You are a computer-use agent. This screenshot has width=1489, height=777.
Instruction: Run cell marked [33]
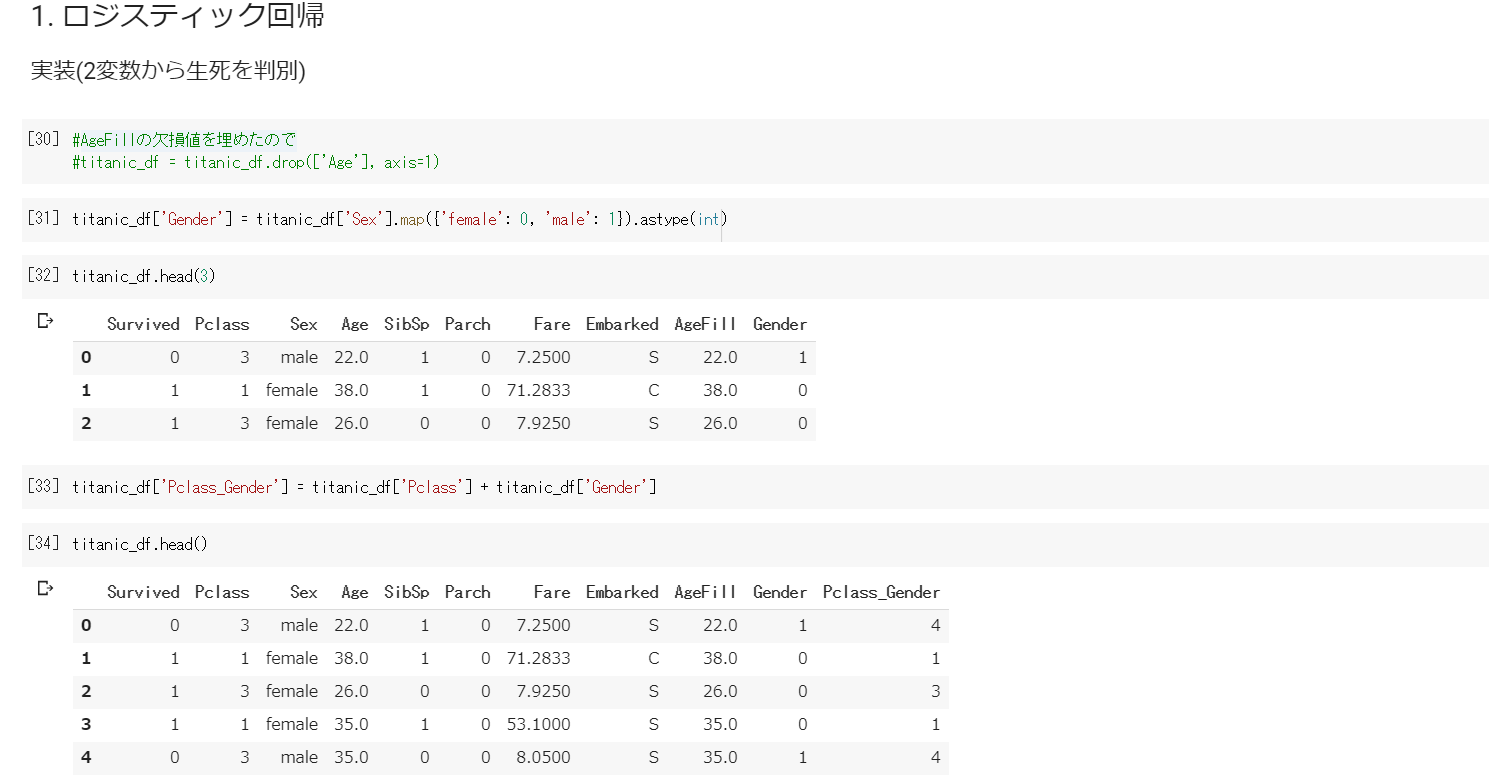tap(44, 486)
